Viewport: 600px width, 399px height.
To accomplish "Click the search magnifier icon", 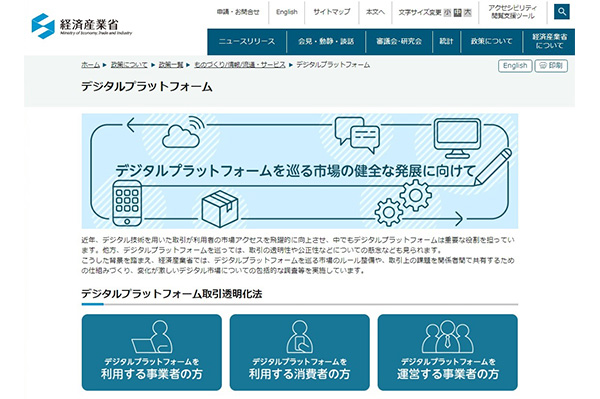I will 561,12.
